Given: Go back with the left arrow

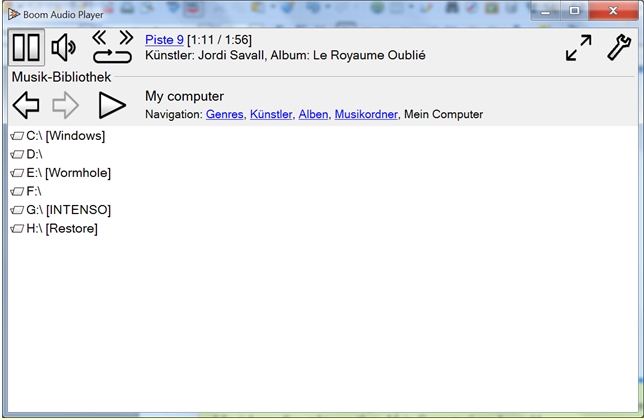Looking at the screenshot, I should pyautogui.click(x=26, y=104).
